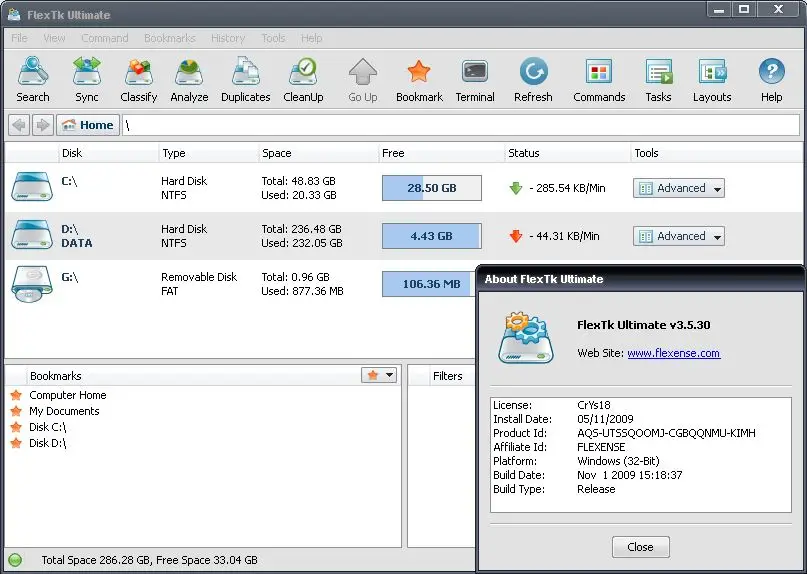Image resolution: width=807 pixels, height=574 pixels.
Task: Select the Product Id value text
Action: point(666,433)
